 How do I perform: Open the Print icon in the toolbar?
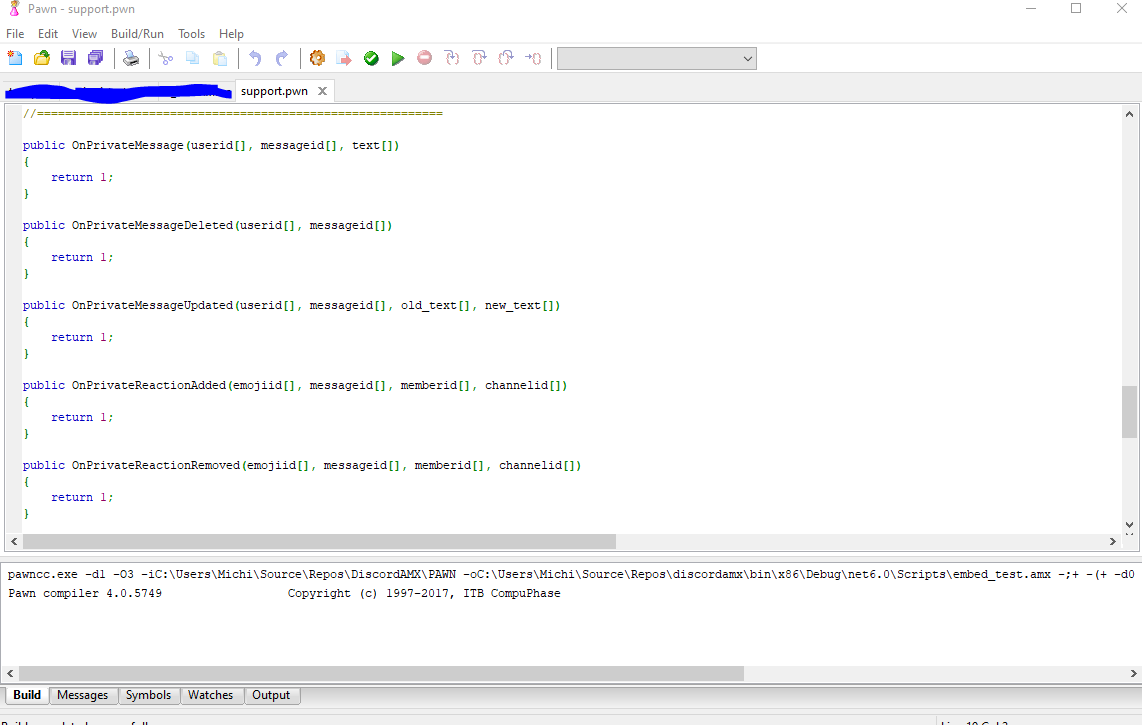click(131, 58)
